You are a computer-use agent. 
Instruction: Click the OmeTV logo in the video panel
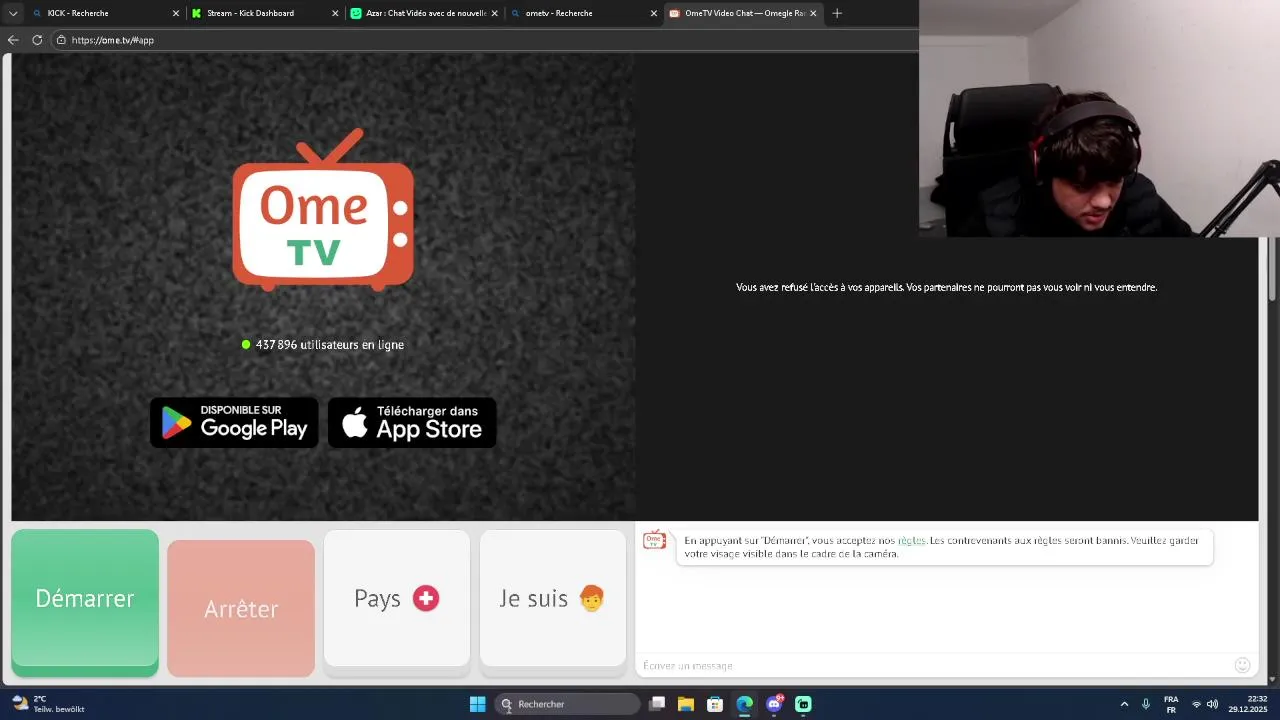pyautogui.click(x=323, y=210)
